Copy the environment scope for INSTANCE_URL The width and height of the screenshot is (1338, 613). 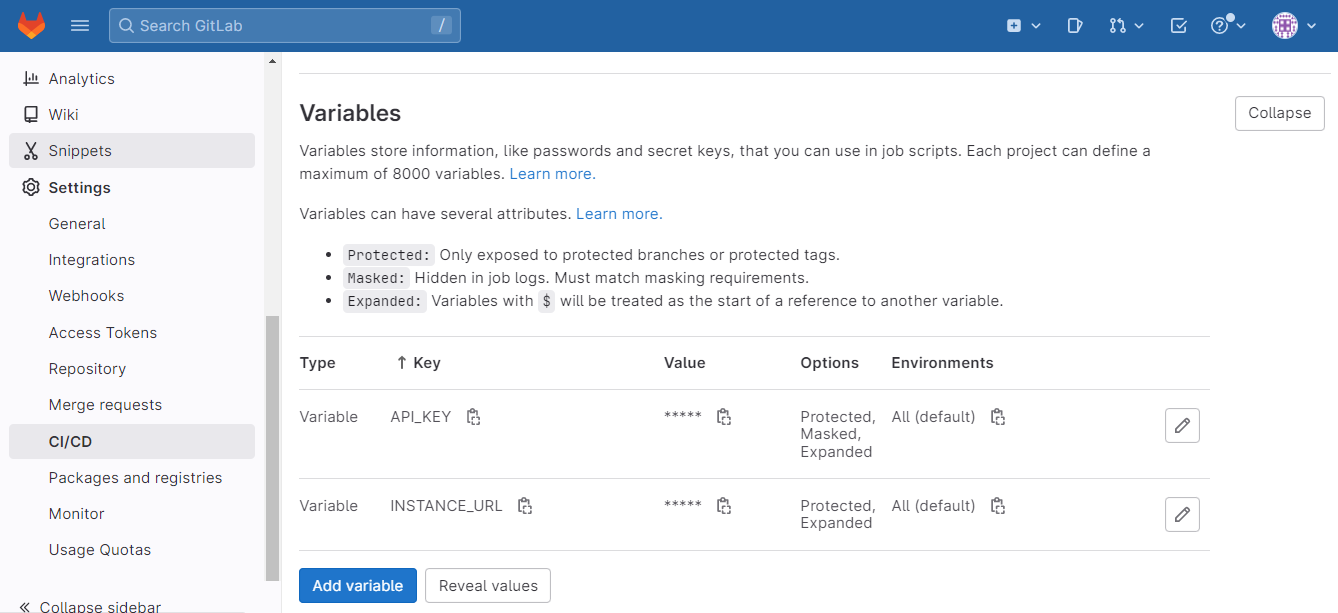pos(997,505)
